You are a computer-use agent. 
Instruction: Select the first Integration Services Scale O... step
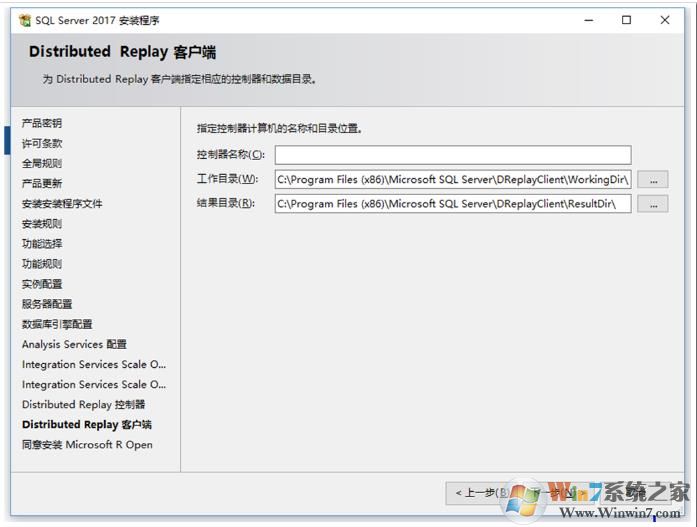[94, 364]
